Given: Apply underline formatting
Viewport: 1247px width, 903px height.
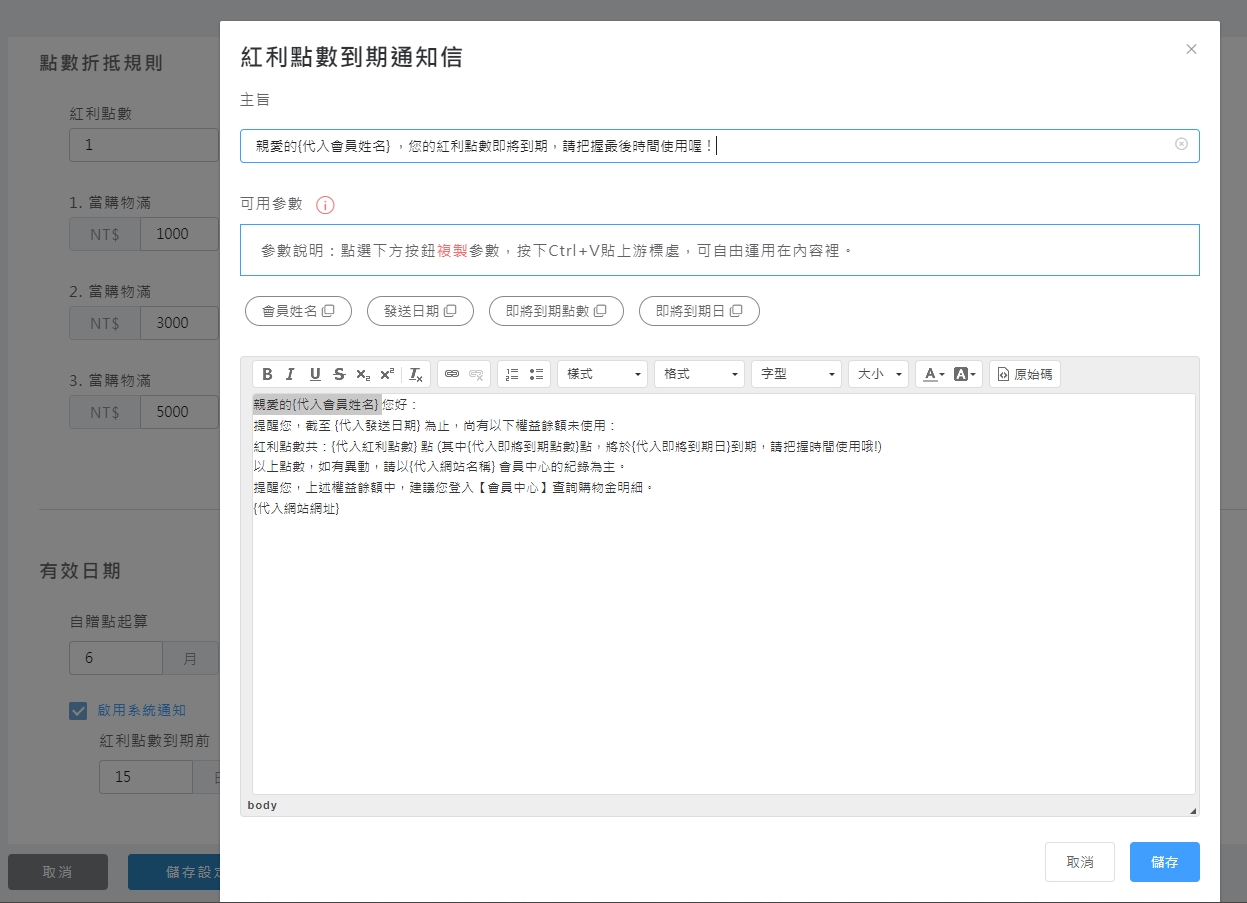Looking at the screenshot, I should click(314, 374).
